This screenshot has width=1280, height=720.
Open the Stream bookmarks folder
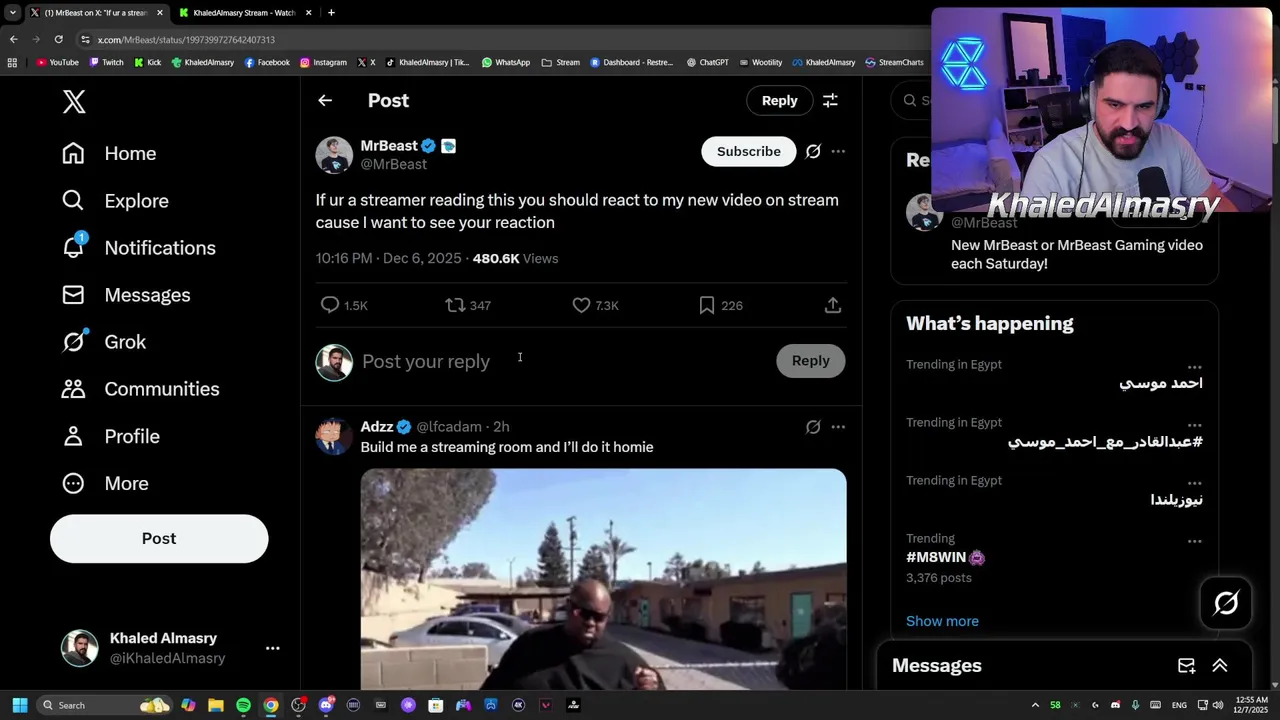click(x=560, y=62)
